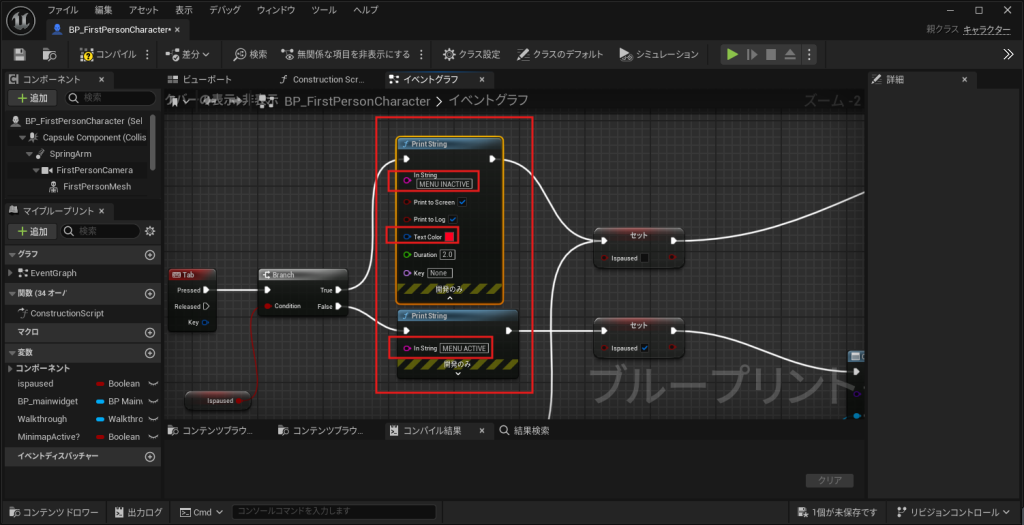Expand the EventGraph tree item
The width and height of the screenshot is (1024, 525).
point(10,273)
